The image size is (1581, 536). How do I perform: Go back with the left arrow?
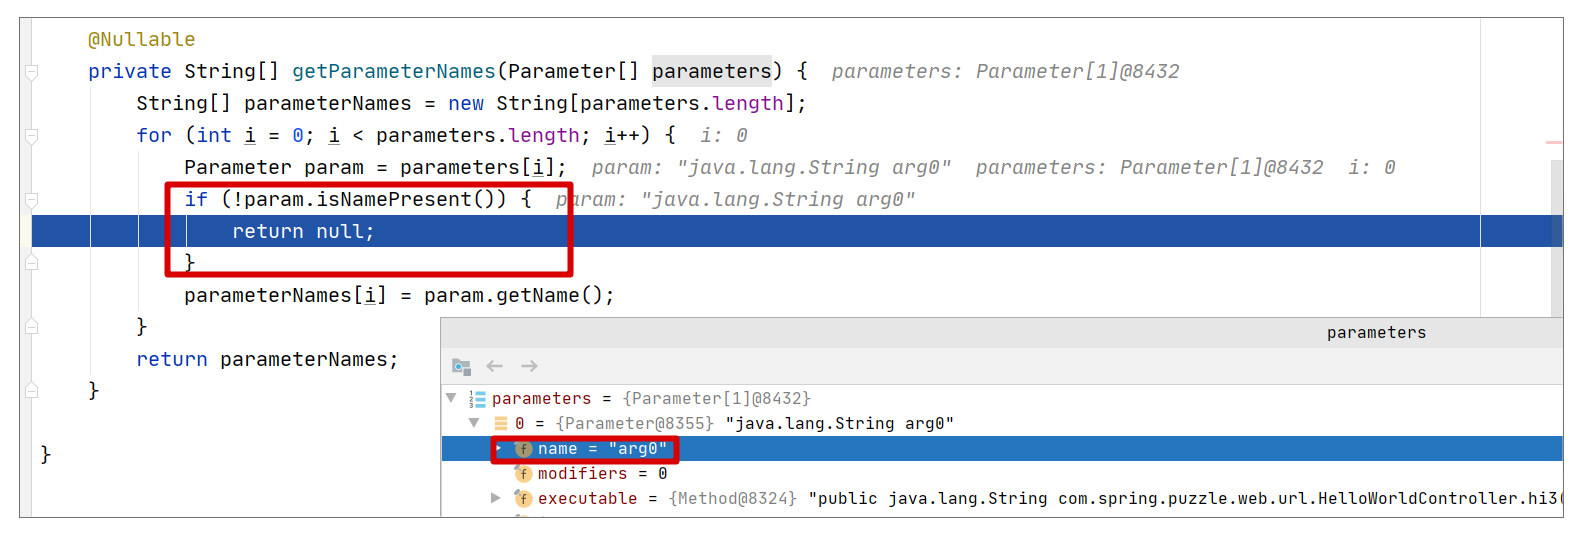click(x=494, y=366)
